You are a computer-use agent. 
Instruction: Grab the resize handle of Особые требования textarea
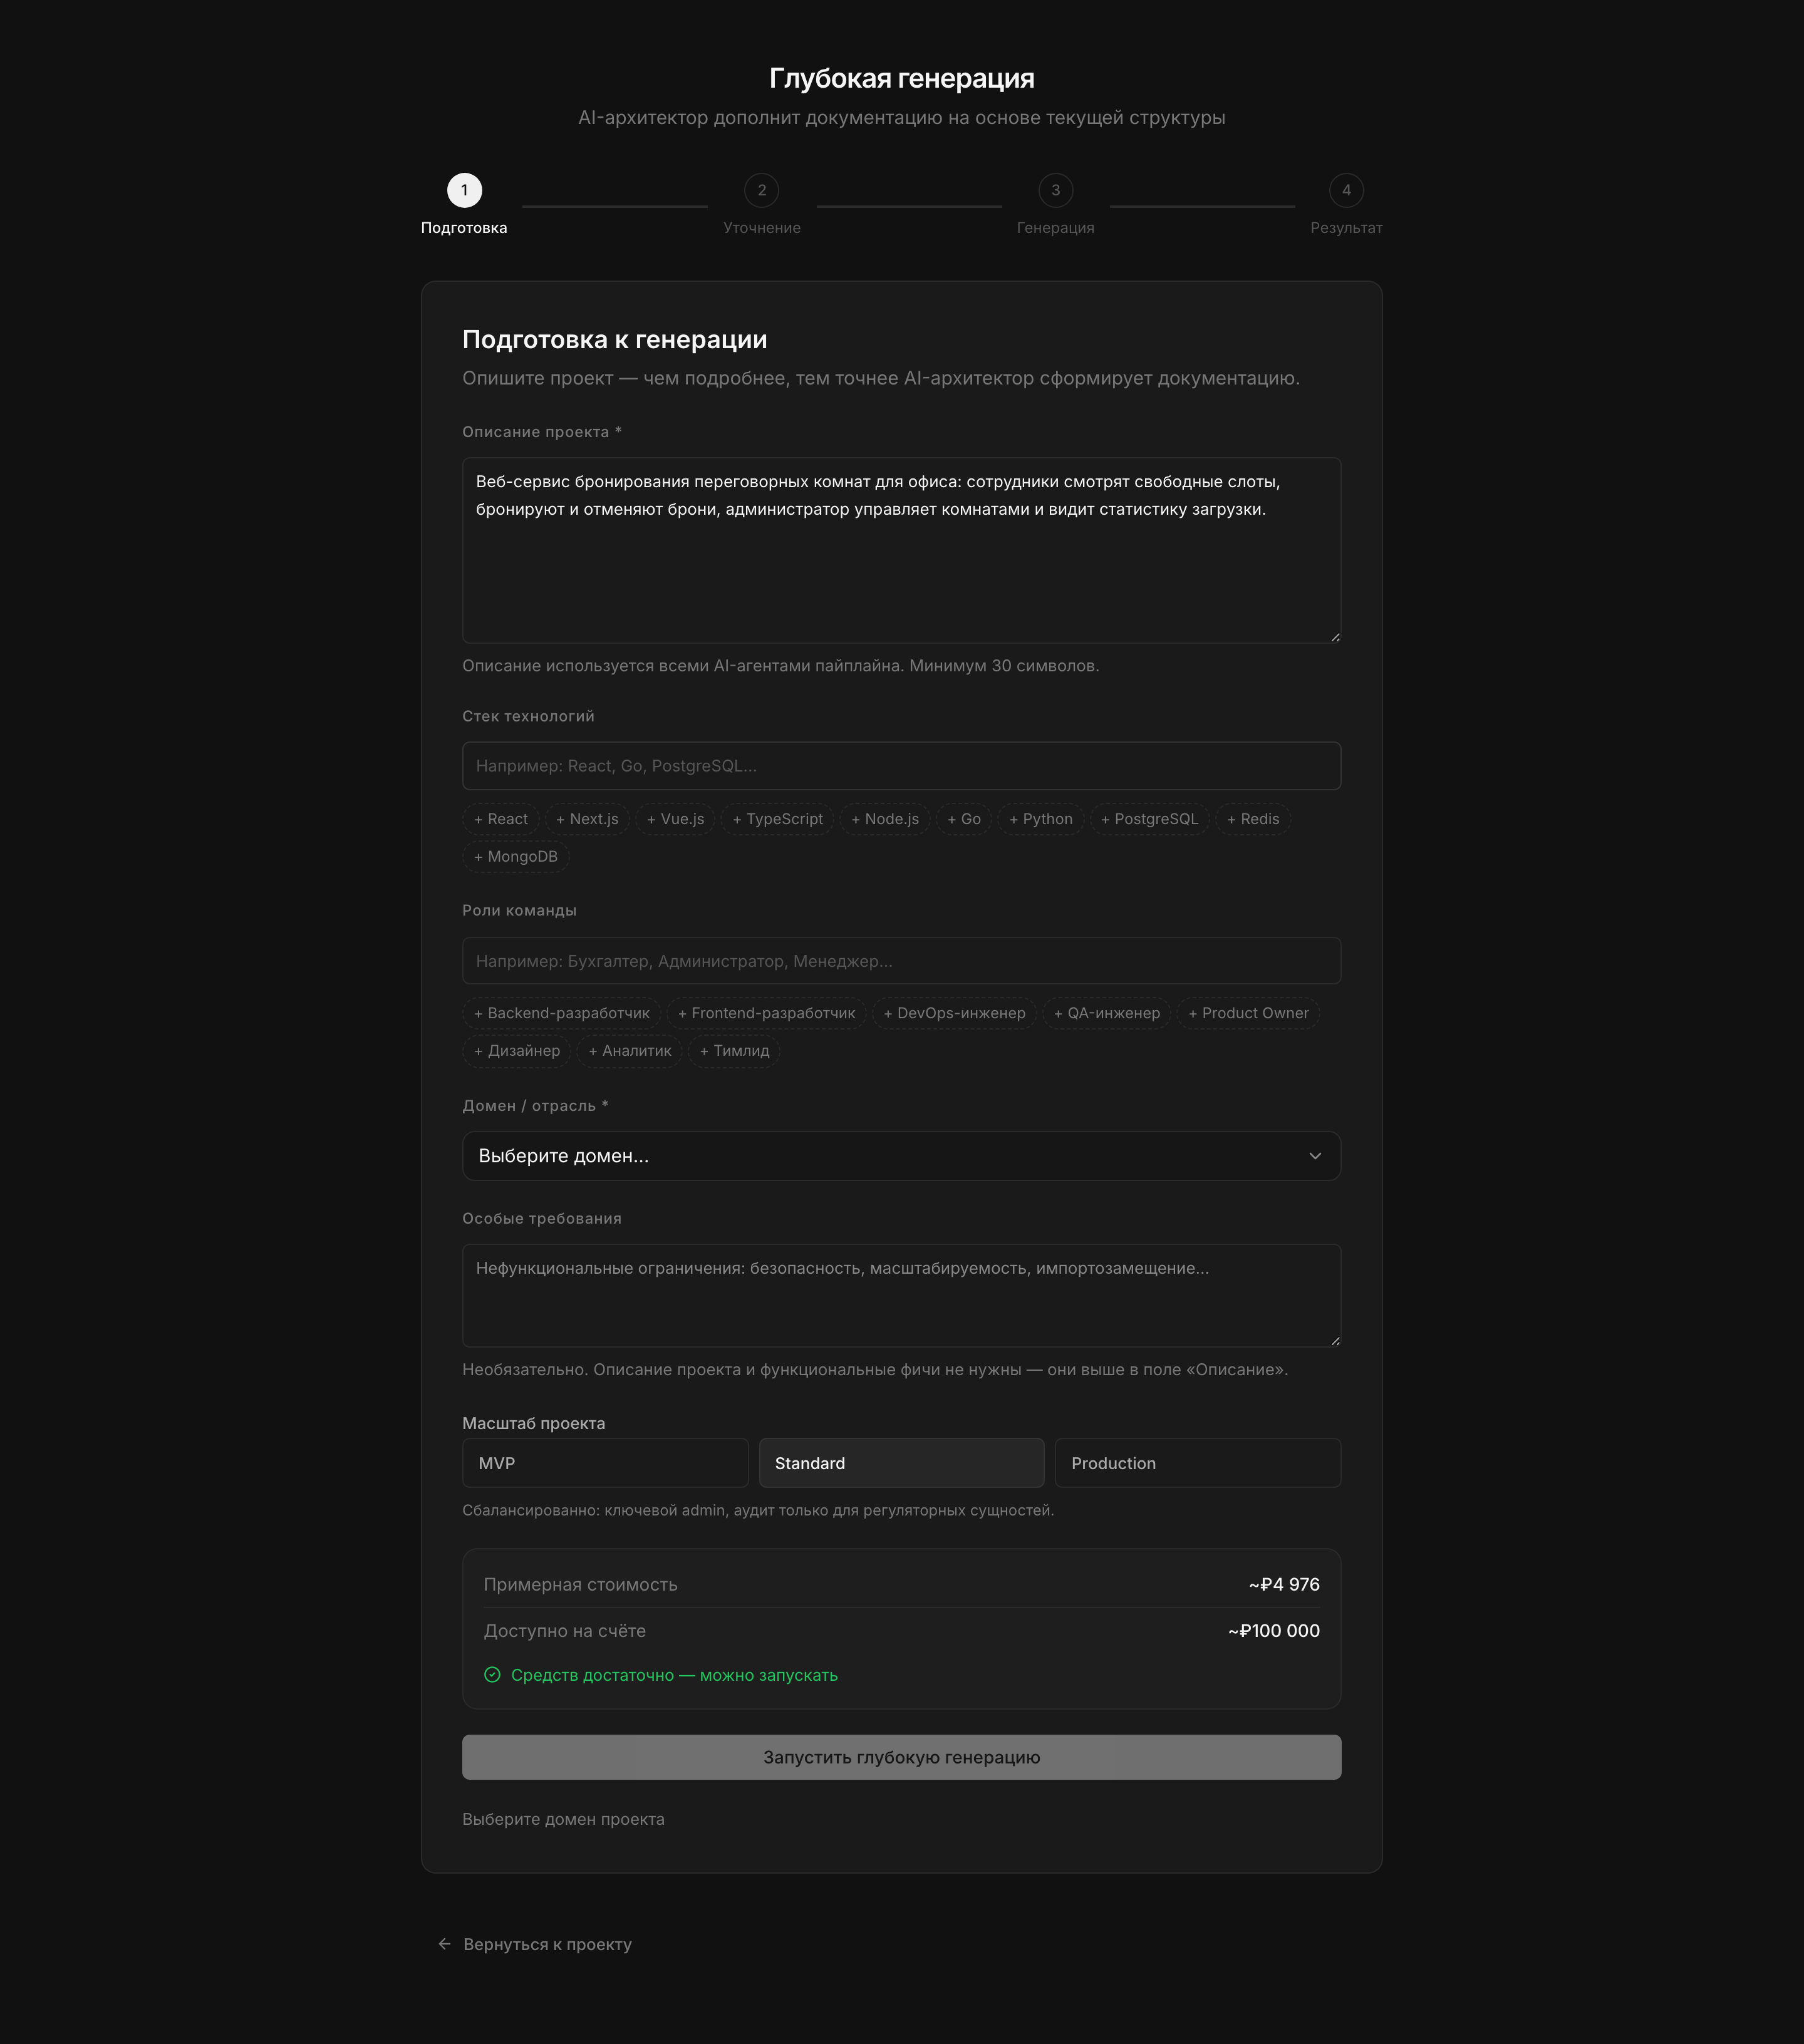pyautogui.click(x=1335, y=1341)
